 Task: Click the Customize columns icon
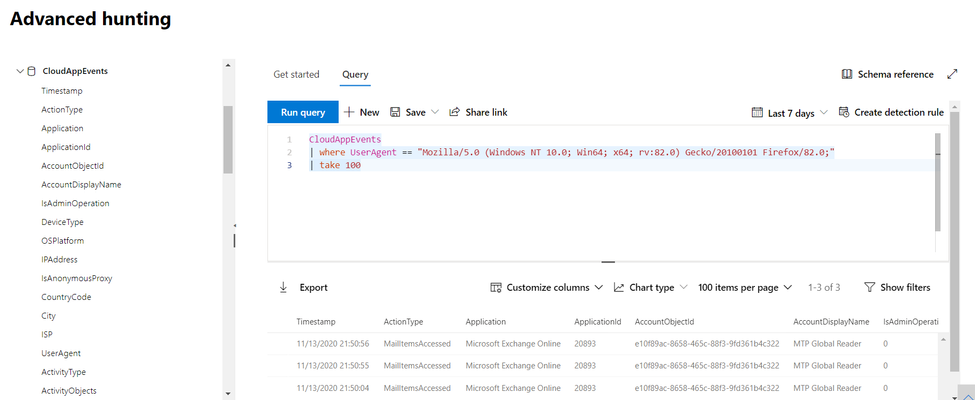[496, 287]
